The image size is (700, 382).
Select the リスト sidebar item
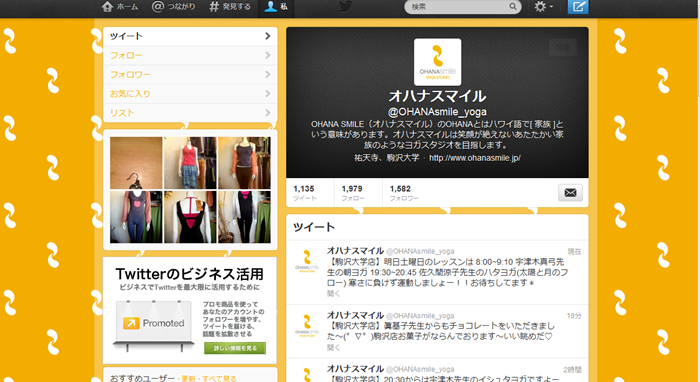pos(190,113)
